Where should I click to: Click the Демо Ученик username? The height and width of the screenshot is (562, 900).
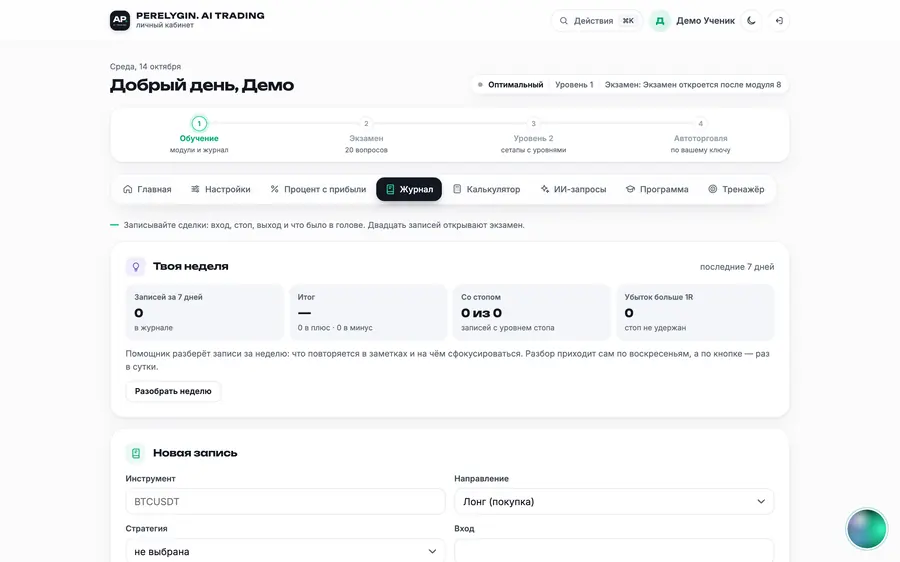point(705,21)
